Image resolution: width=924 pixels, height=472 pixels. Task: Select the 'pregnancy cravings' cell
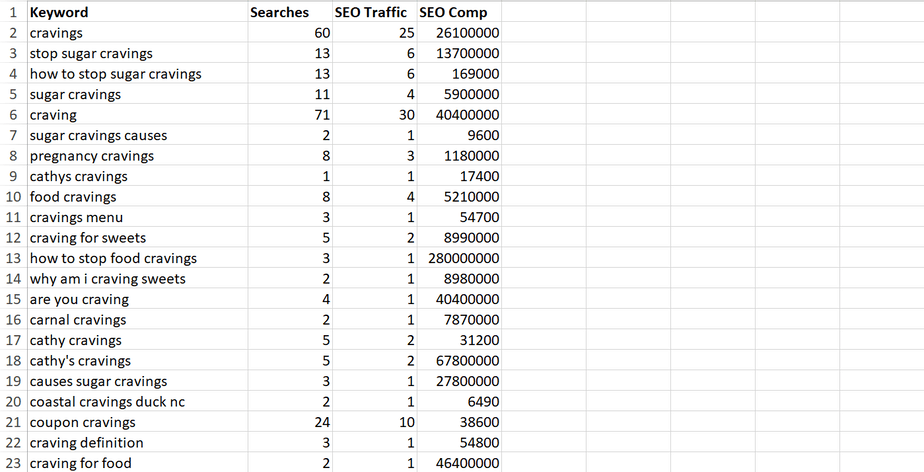click(x=137, y=156)
